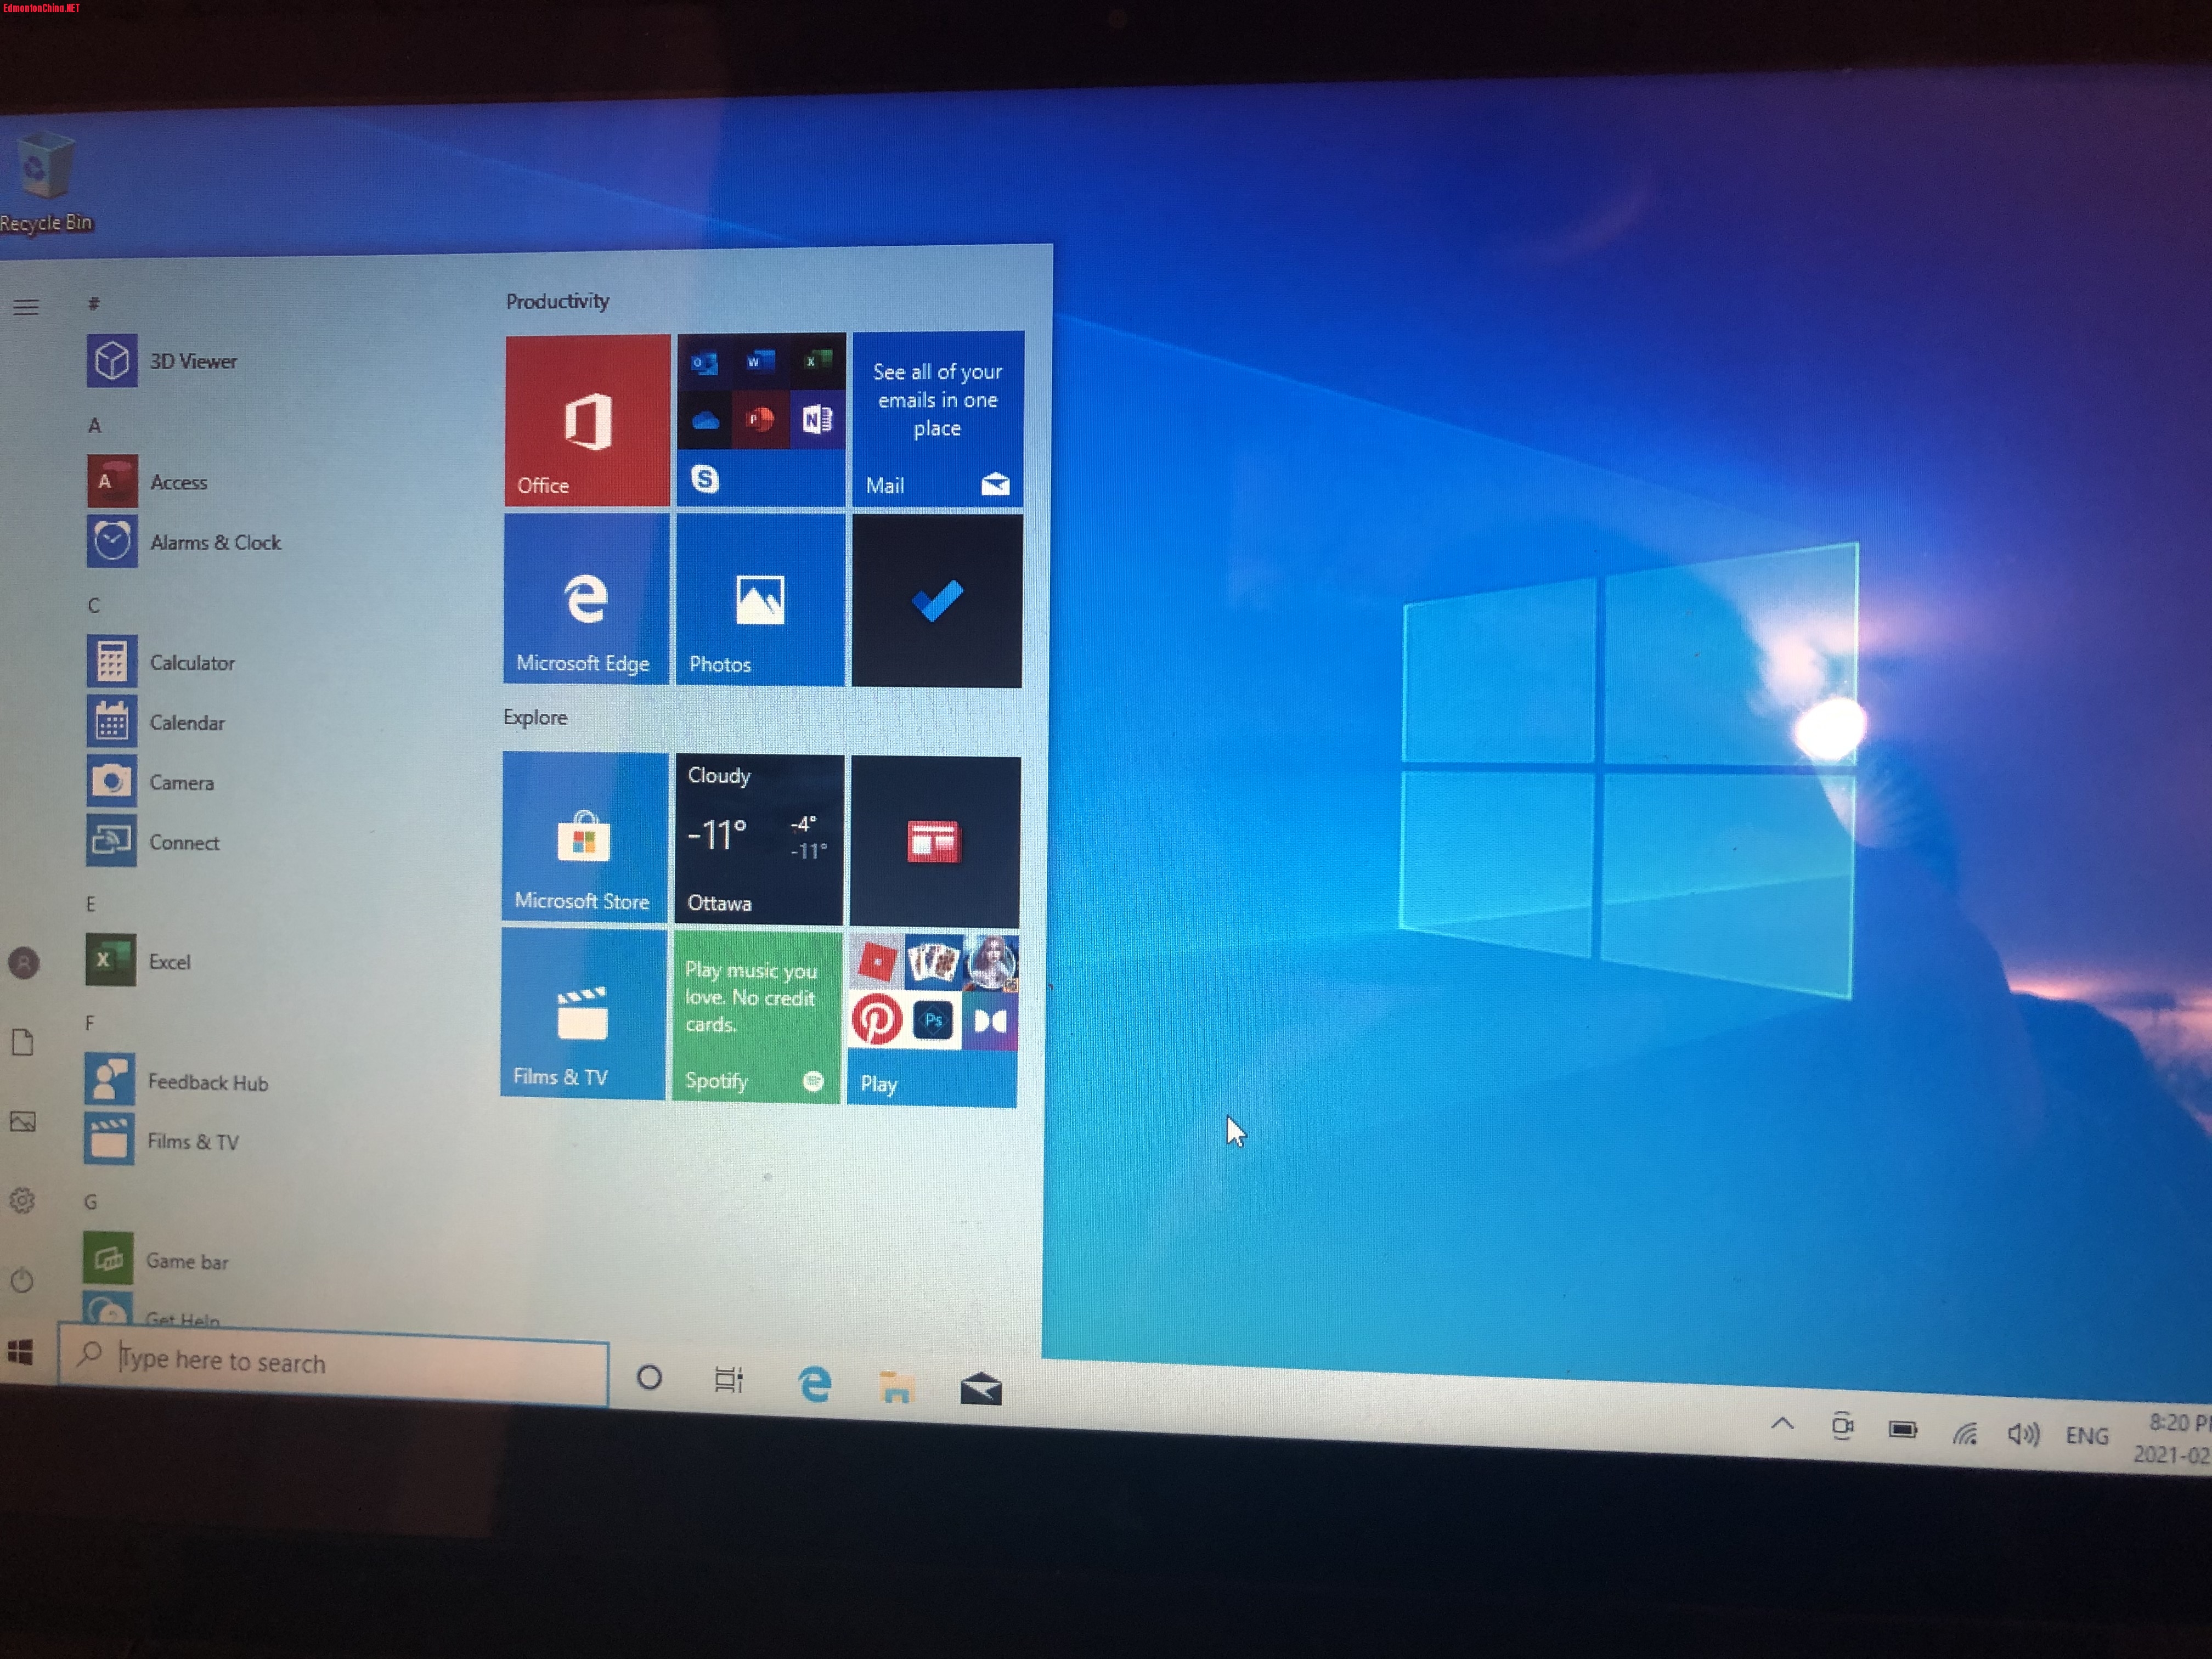Click the Cortana circle on the taskbar

click(649, 1377)
